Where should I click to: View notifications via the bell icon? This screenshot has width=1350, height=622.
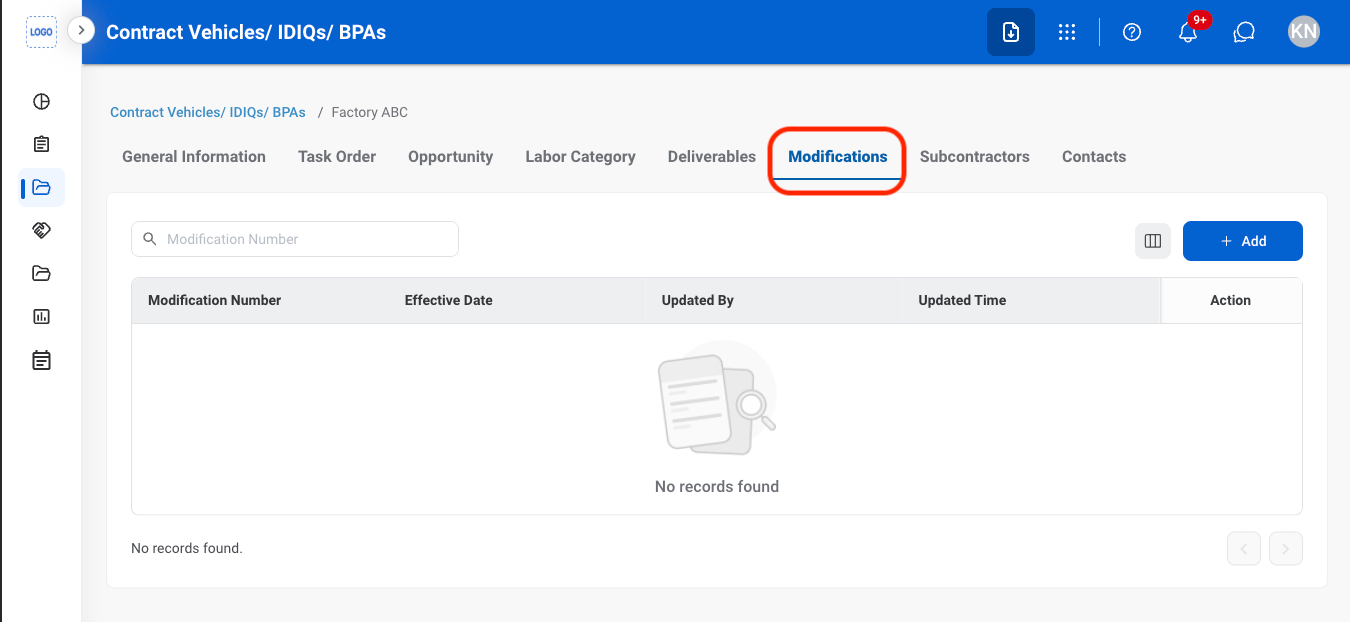(1188, 32)
